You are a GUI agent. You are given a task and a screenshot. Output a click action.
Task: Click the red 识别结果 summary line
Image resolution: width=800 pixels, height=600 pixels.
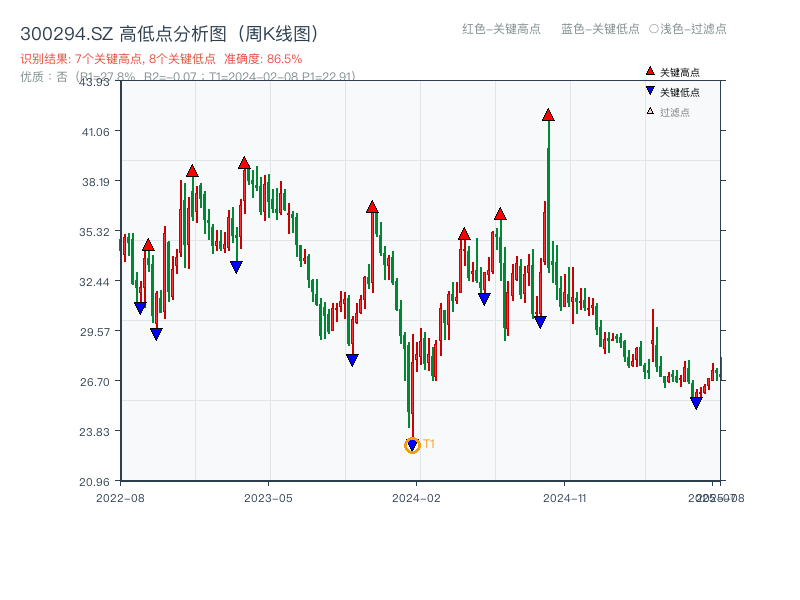161,59
